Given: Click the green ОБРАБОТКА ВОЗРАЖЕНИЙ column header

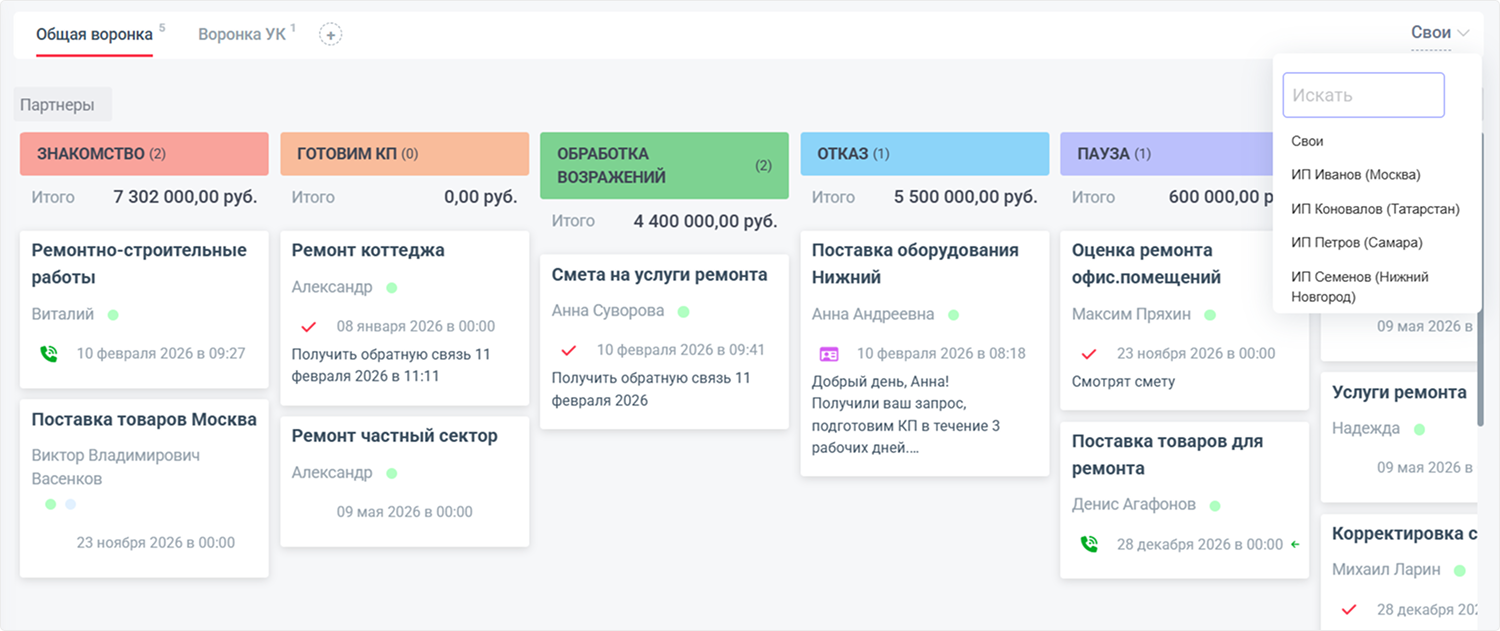Looking at the screenshot, I should pos(664,165).
